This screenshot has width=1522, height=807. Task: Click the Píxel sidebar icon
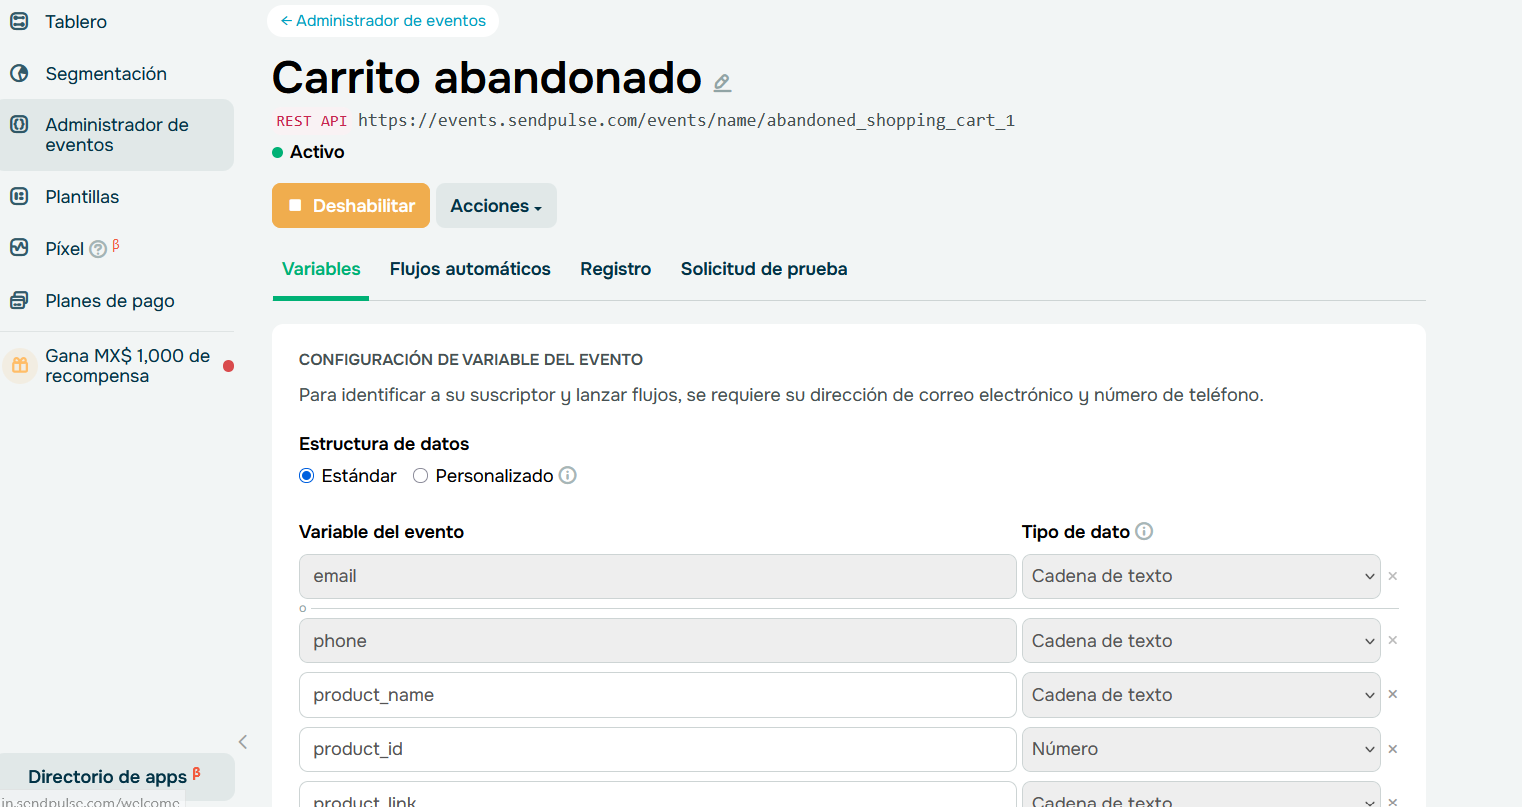(x=19, y=247)
